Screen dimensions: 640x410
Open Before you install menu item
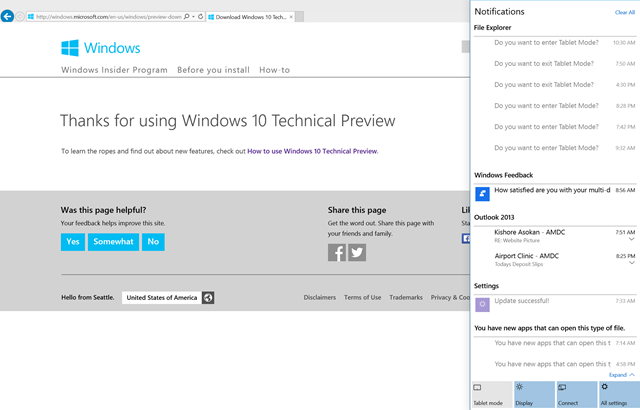tap(213, 70)
